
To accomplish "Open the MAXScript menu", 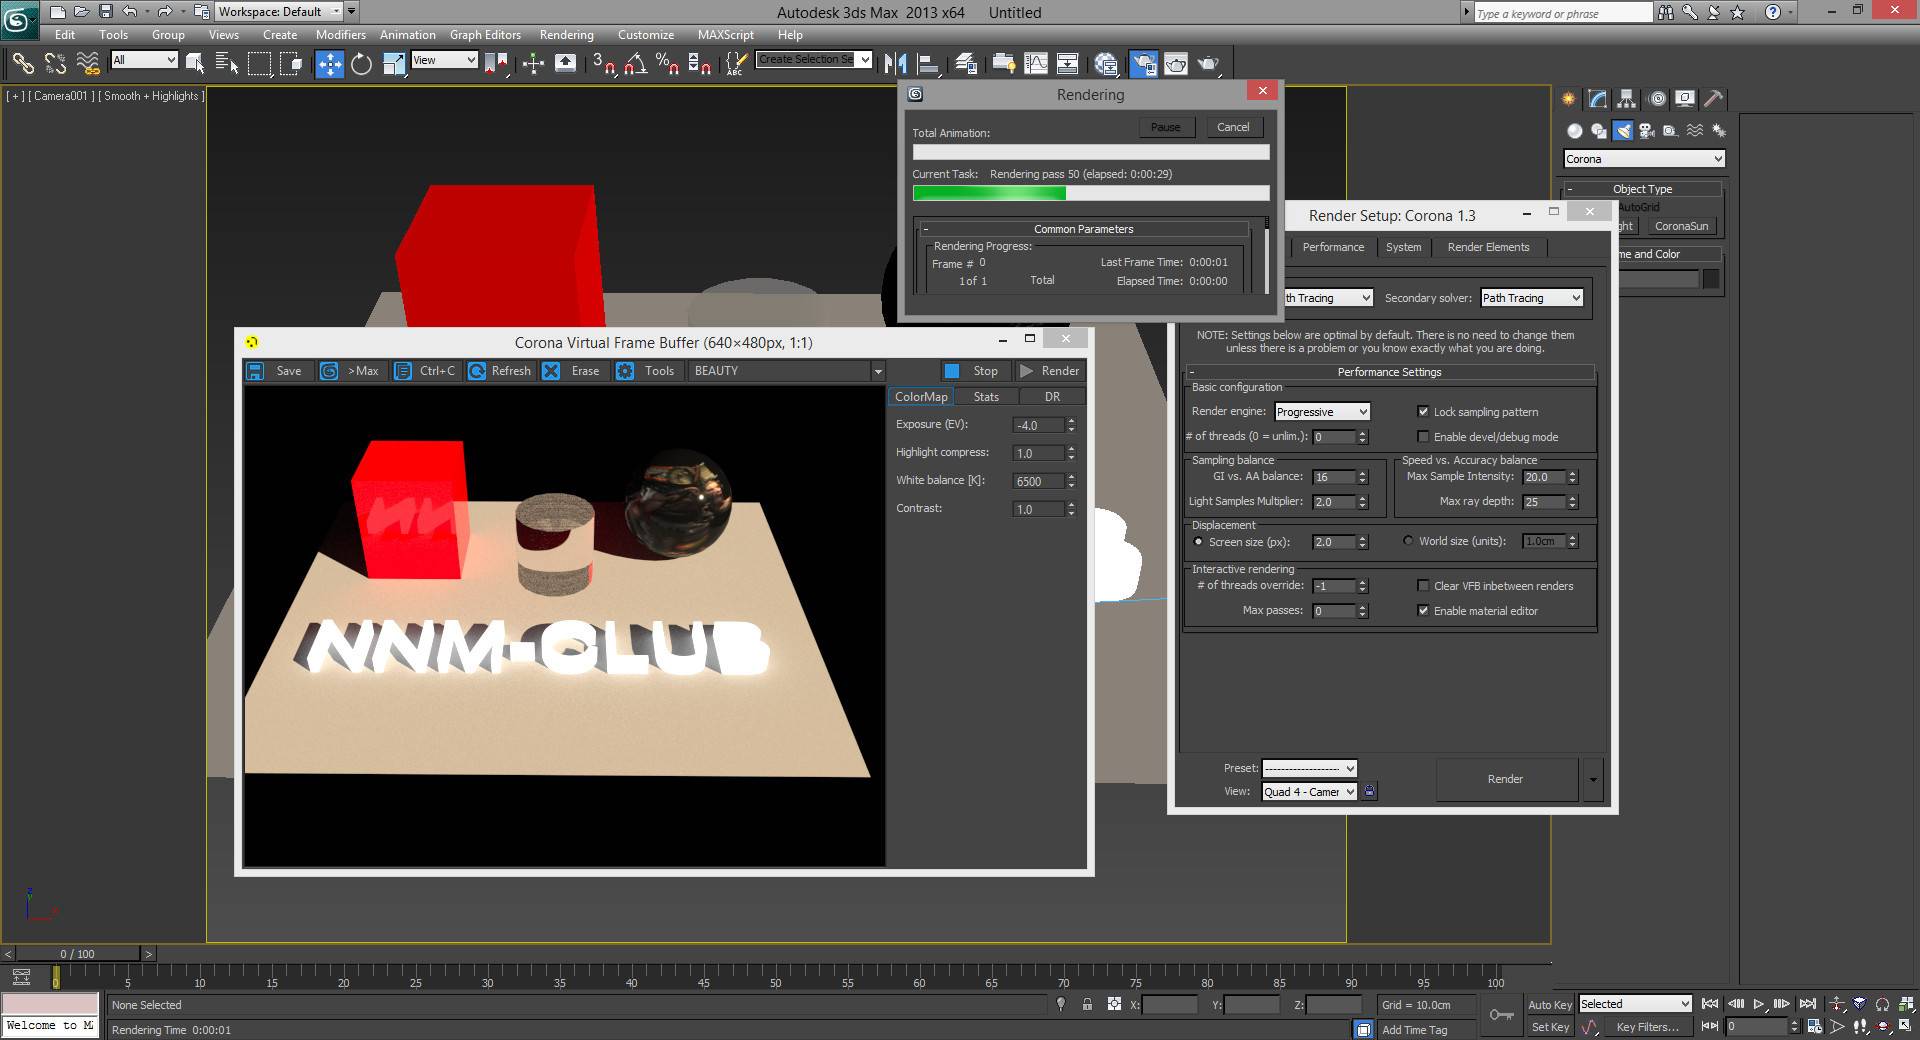I will tap(725, 34).
